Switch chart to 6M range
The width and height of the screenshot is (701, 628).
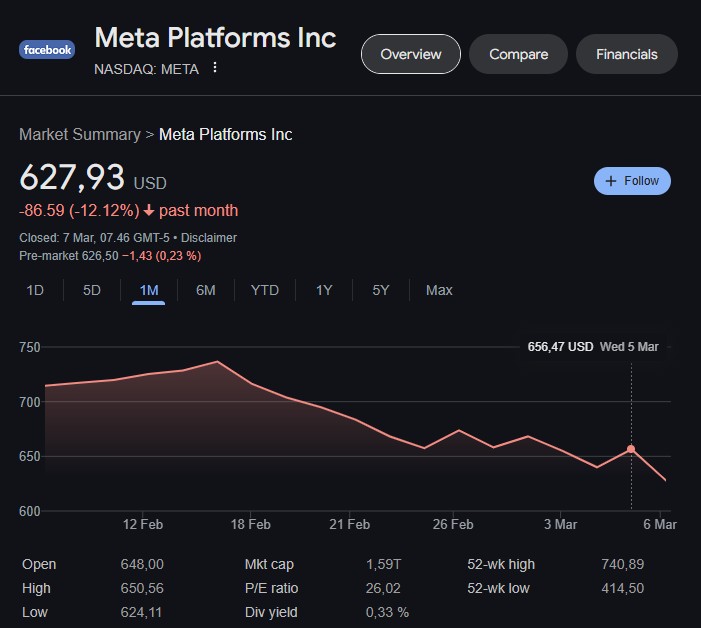206,290
